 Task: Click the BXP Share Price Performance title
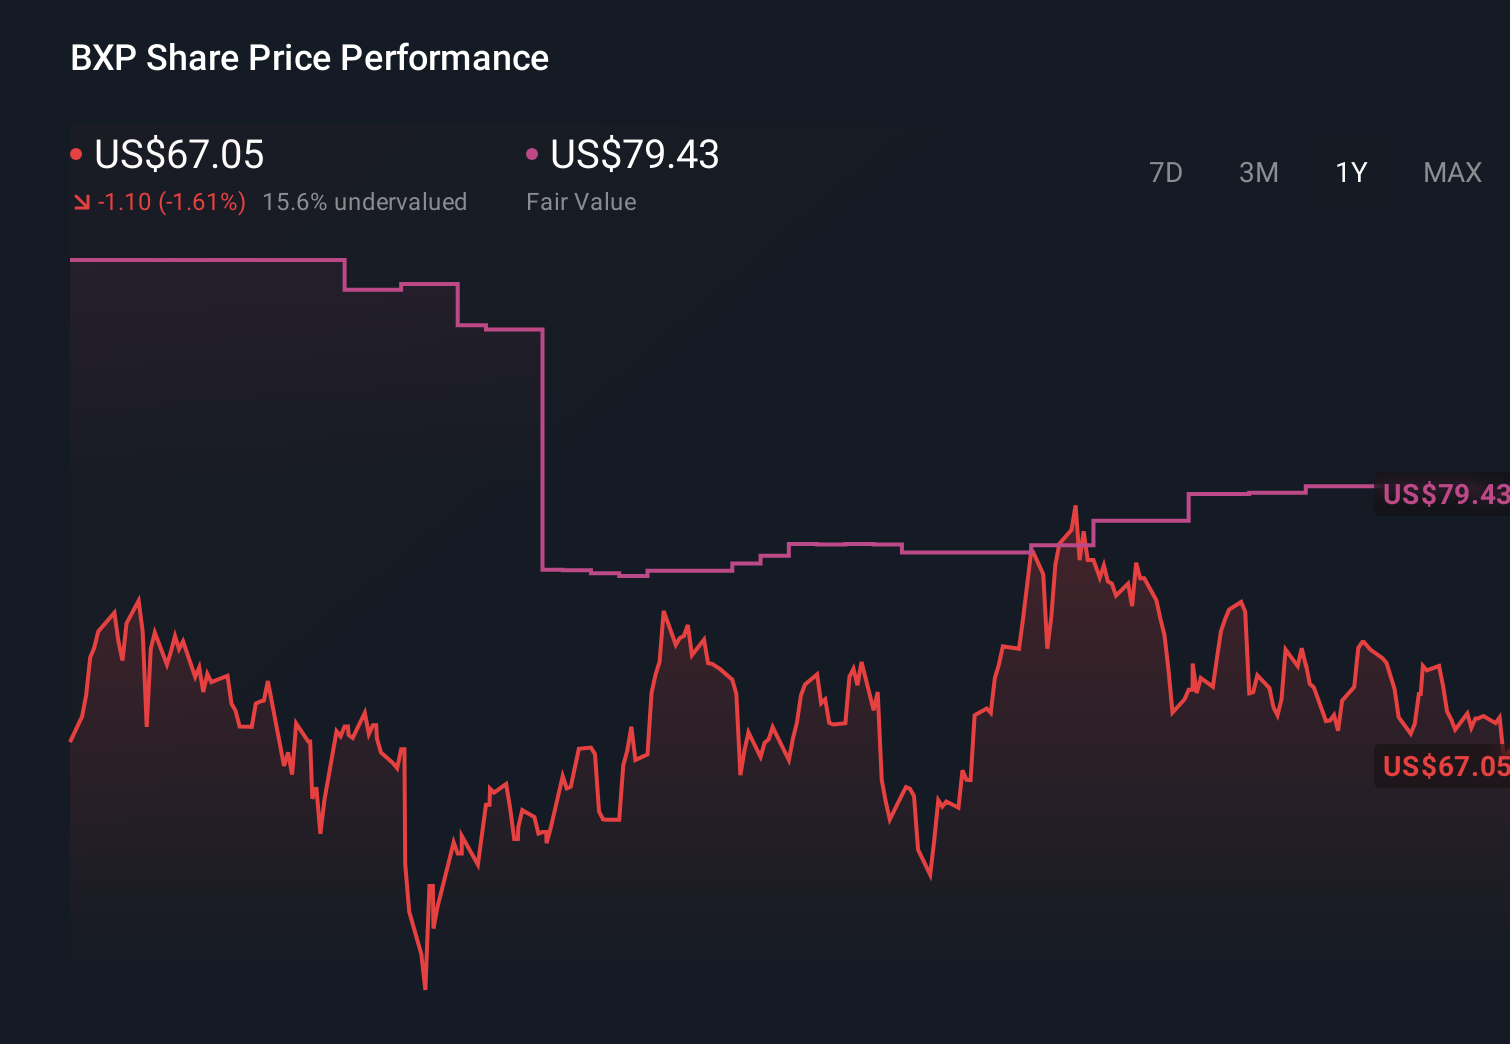pos(309,58)
